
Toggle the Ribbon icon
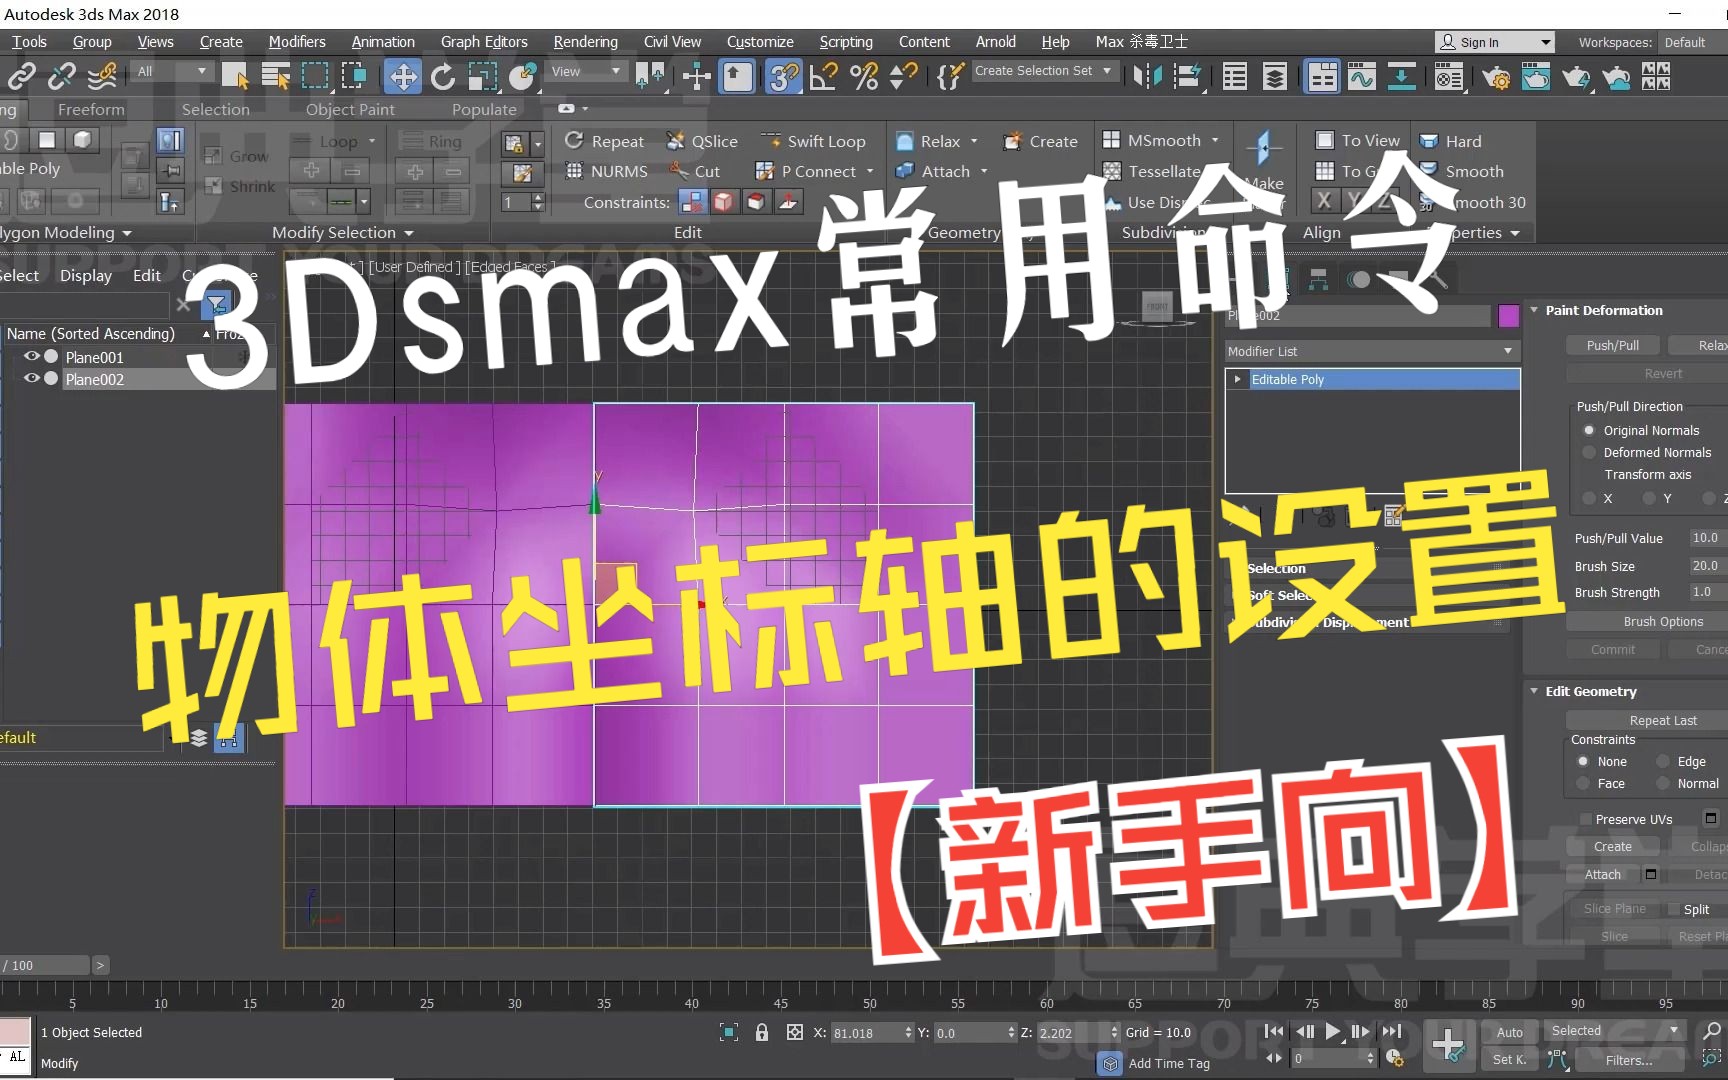pyautogui.click(x=1322, y=76)
